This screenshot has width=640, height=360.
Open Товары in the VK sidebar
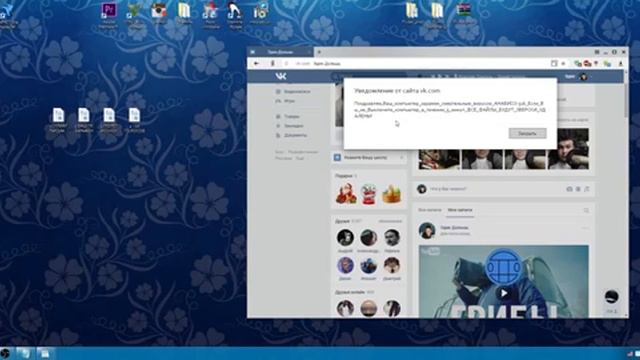(288, 117)
